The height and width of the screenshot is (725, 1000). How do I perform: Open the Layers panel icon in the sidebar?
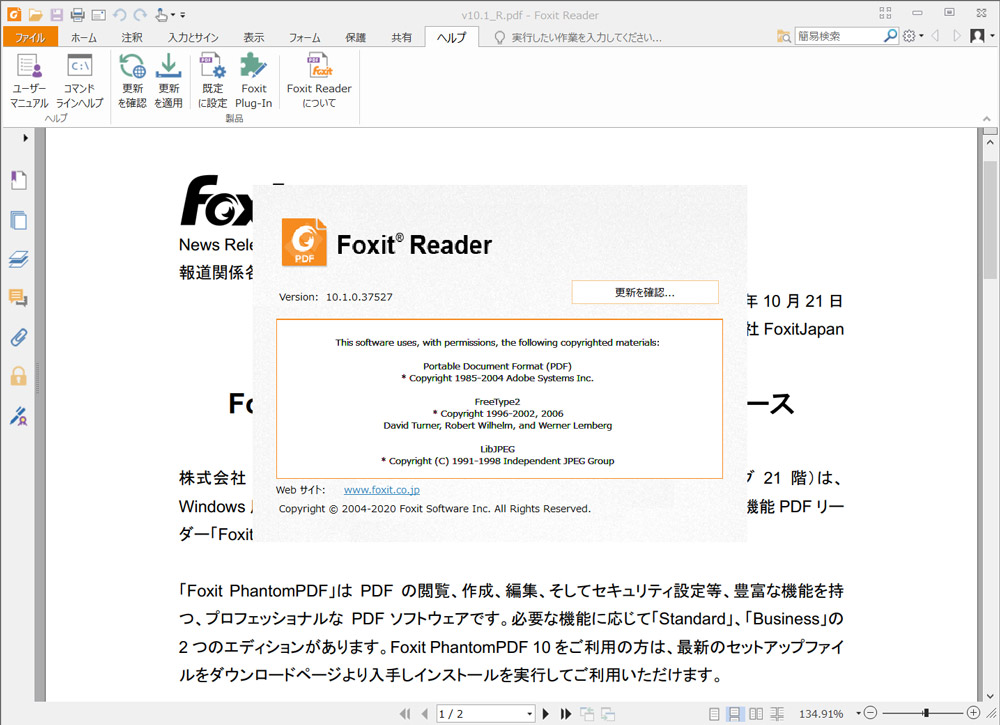click(x=17, y=259)
